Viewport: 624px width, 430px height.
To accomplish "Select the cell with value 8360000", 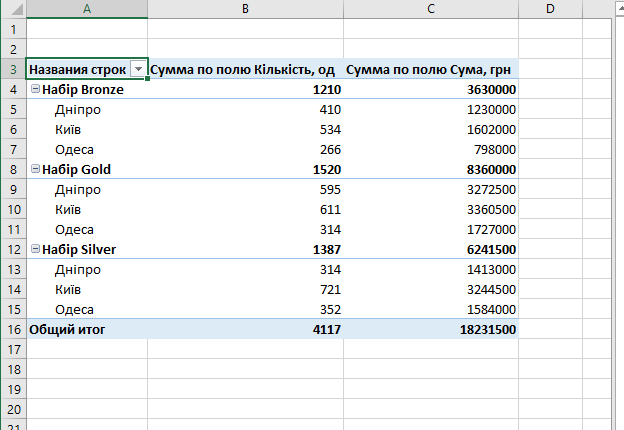I will 431,169.
